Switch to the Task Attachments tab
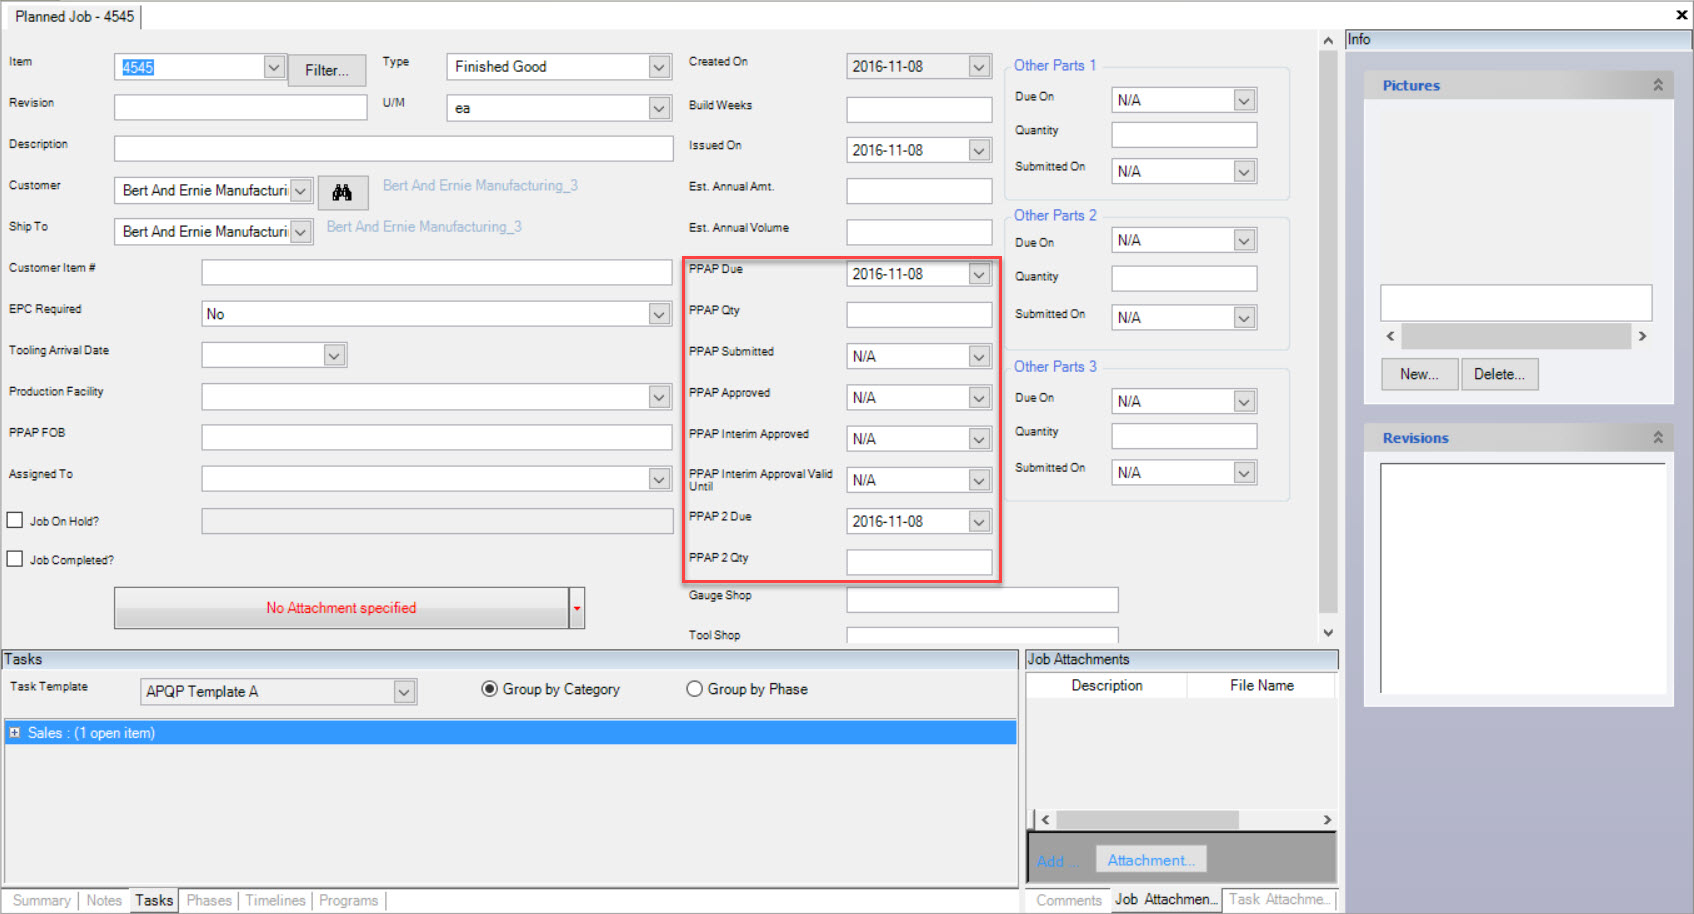This screenshot has width=1694, height=914. click(1279, 900)
